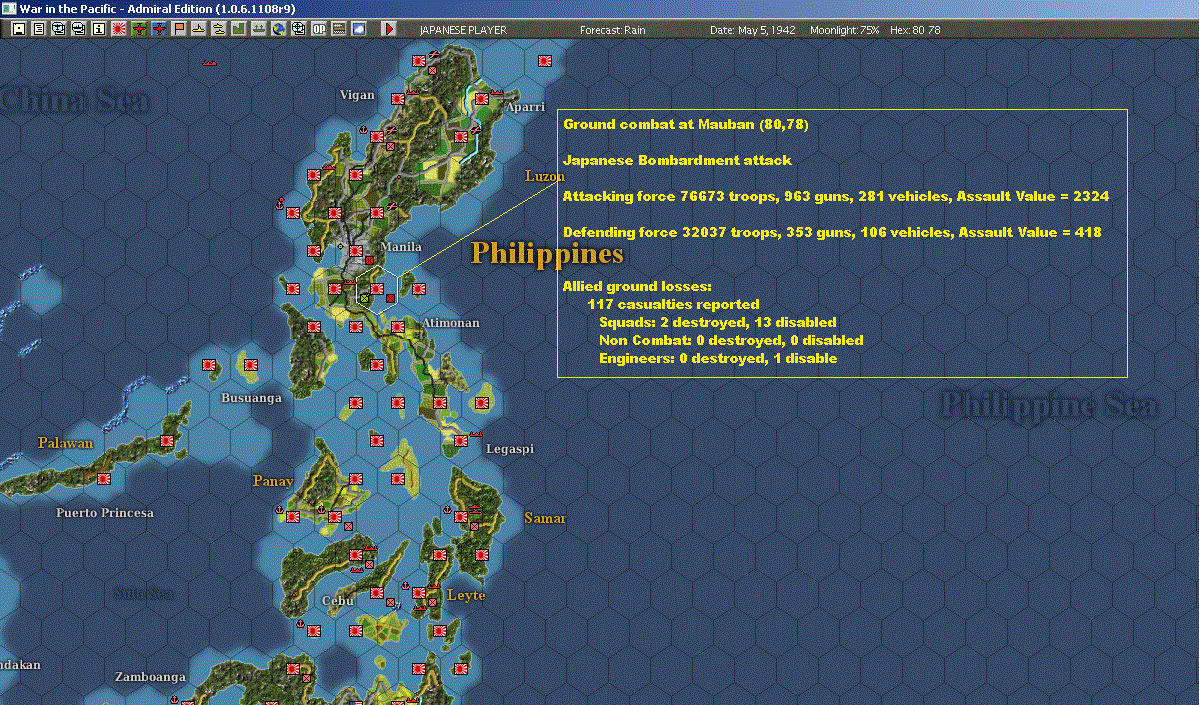1199x705 pixels.
Task: Click the Atimonan map label
Action: click(x=451, y=323)
